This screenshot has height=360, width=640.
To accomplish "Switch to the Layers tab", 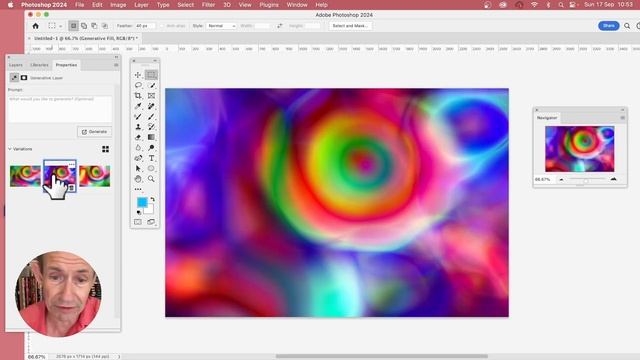I will (16, 65).
